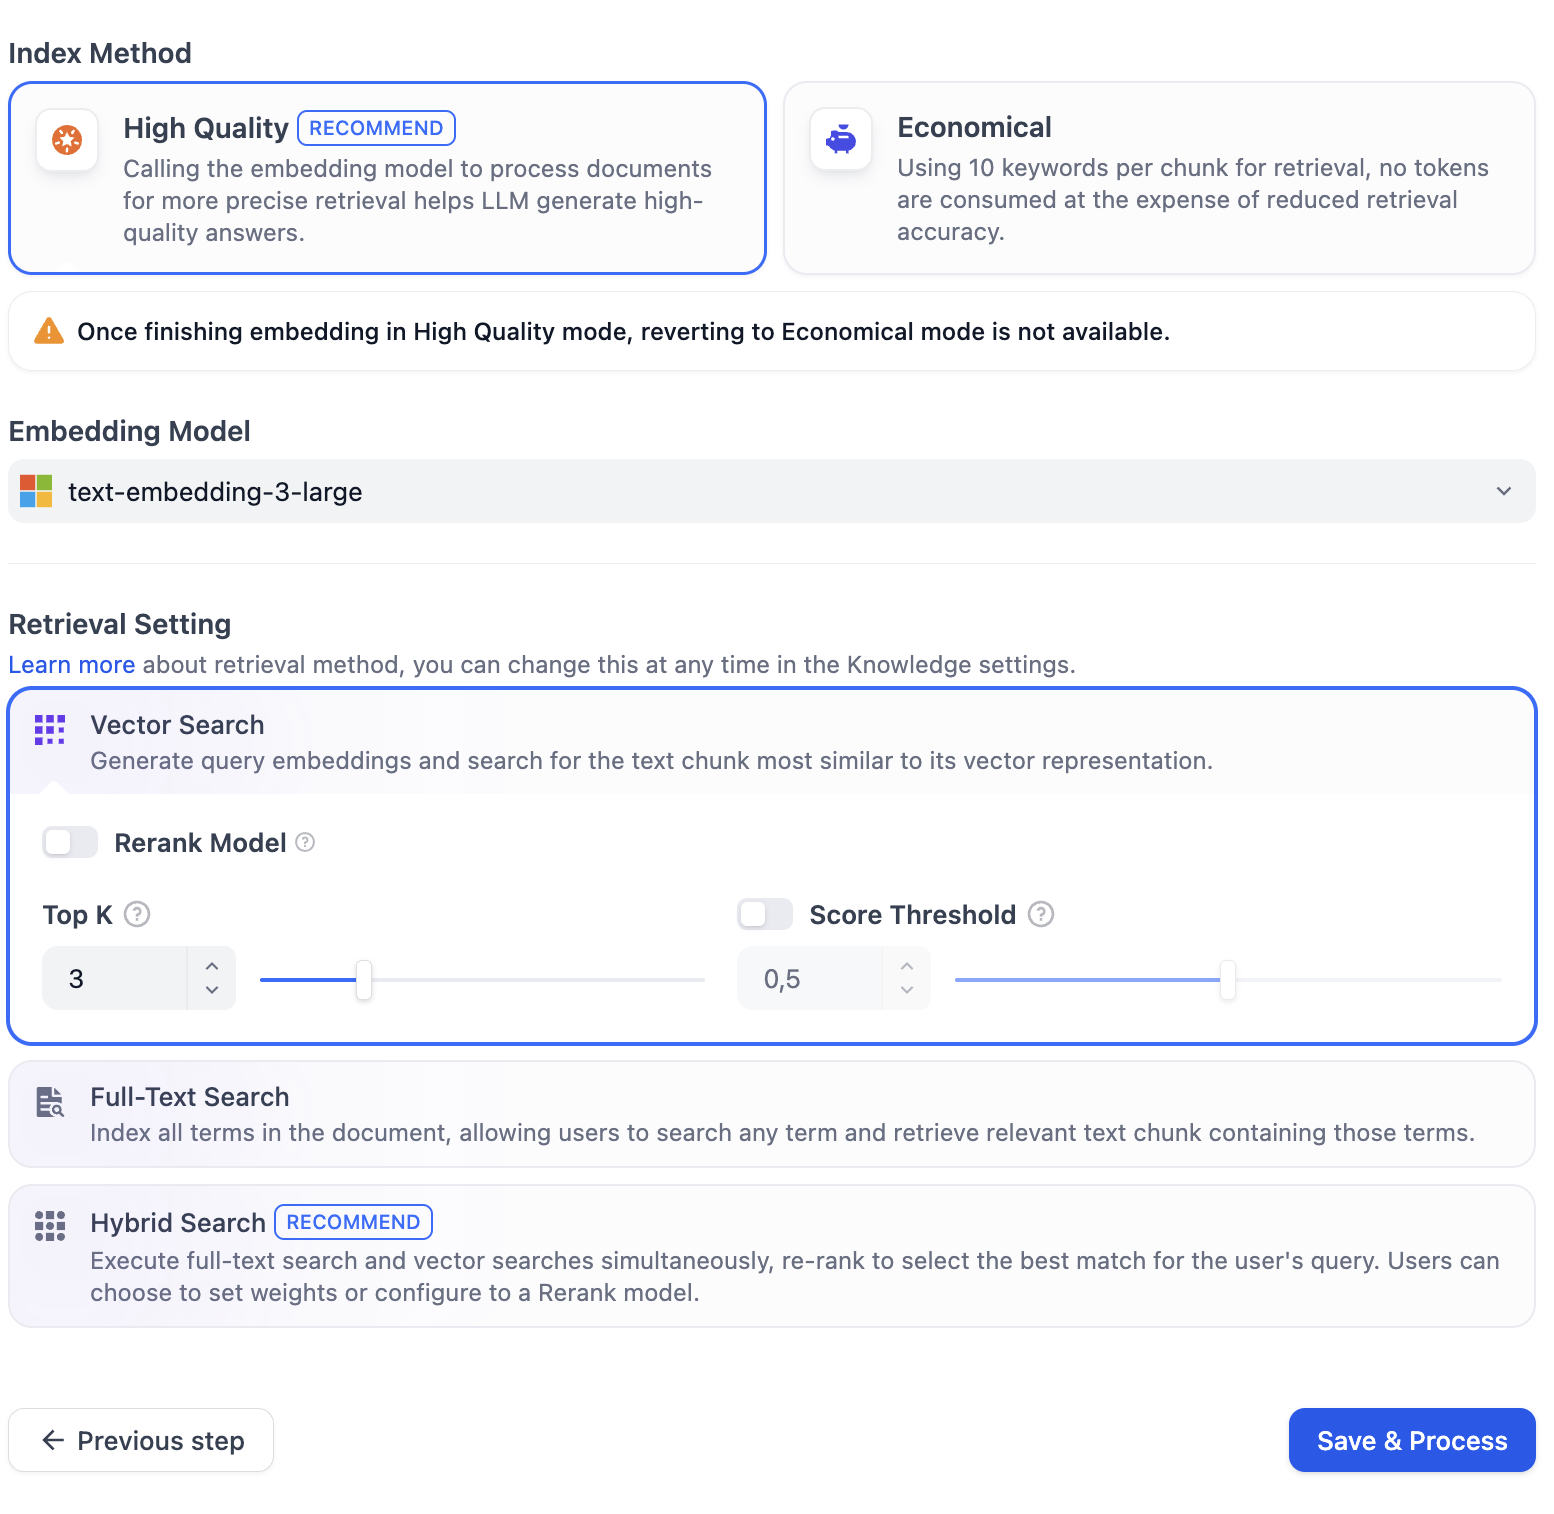This screenshot has height=1514, width=1554.
Task: Increase Top K with the up arrow
Action: [x=212, y=966]
